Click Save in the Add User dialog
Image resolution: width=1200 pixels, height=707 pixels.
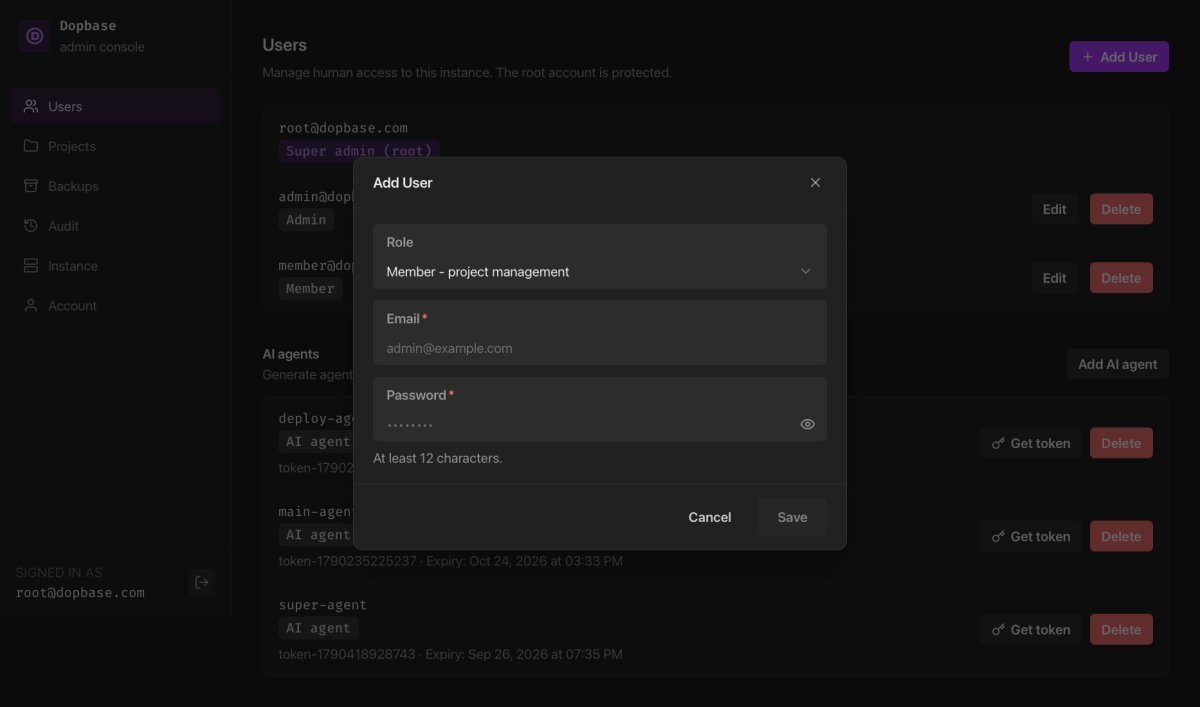click(x=792, y=517)
